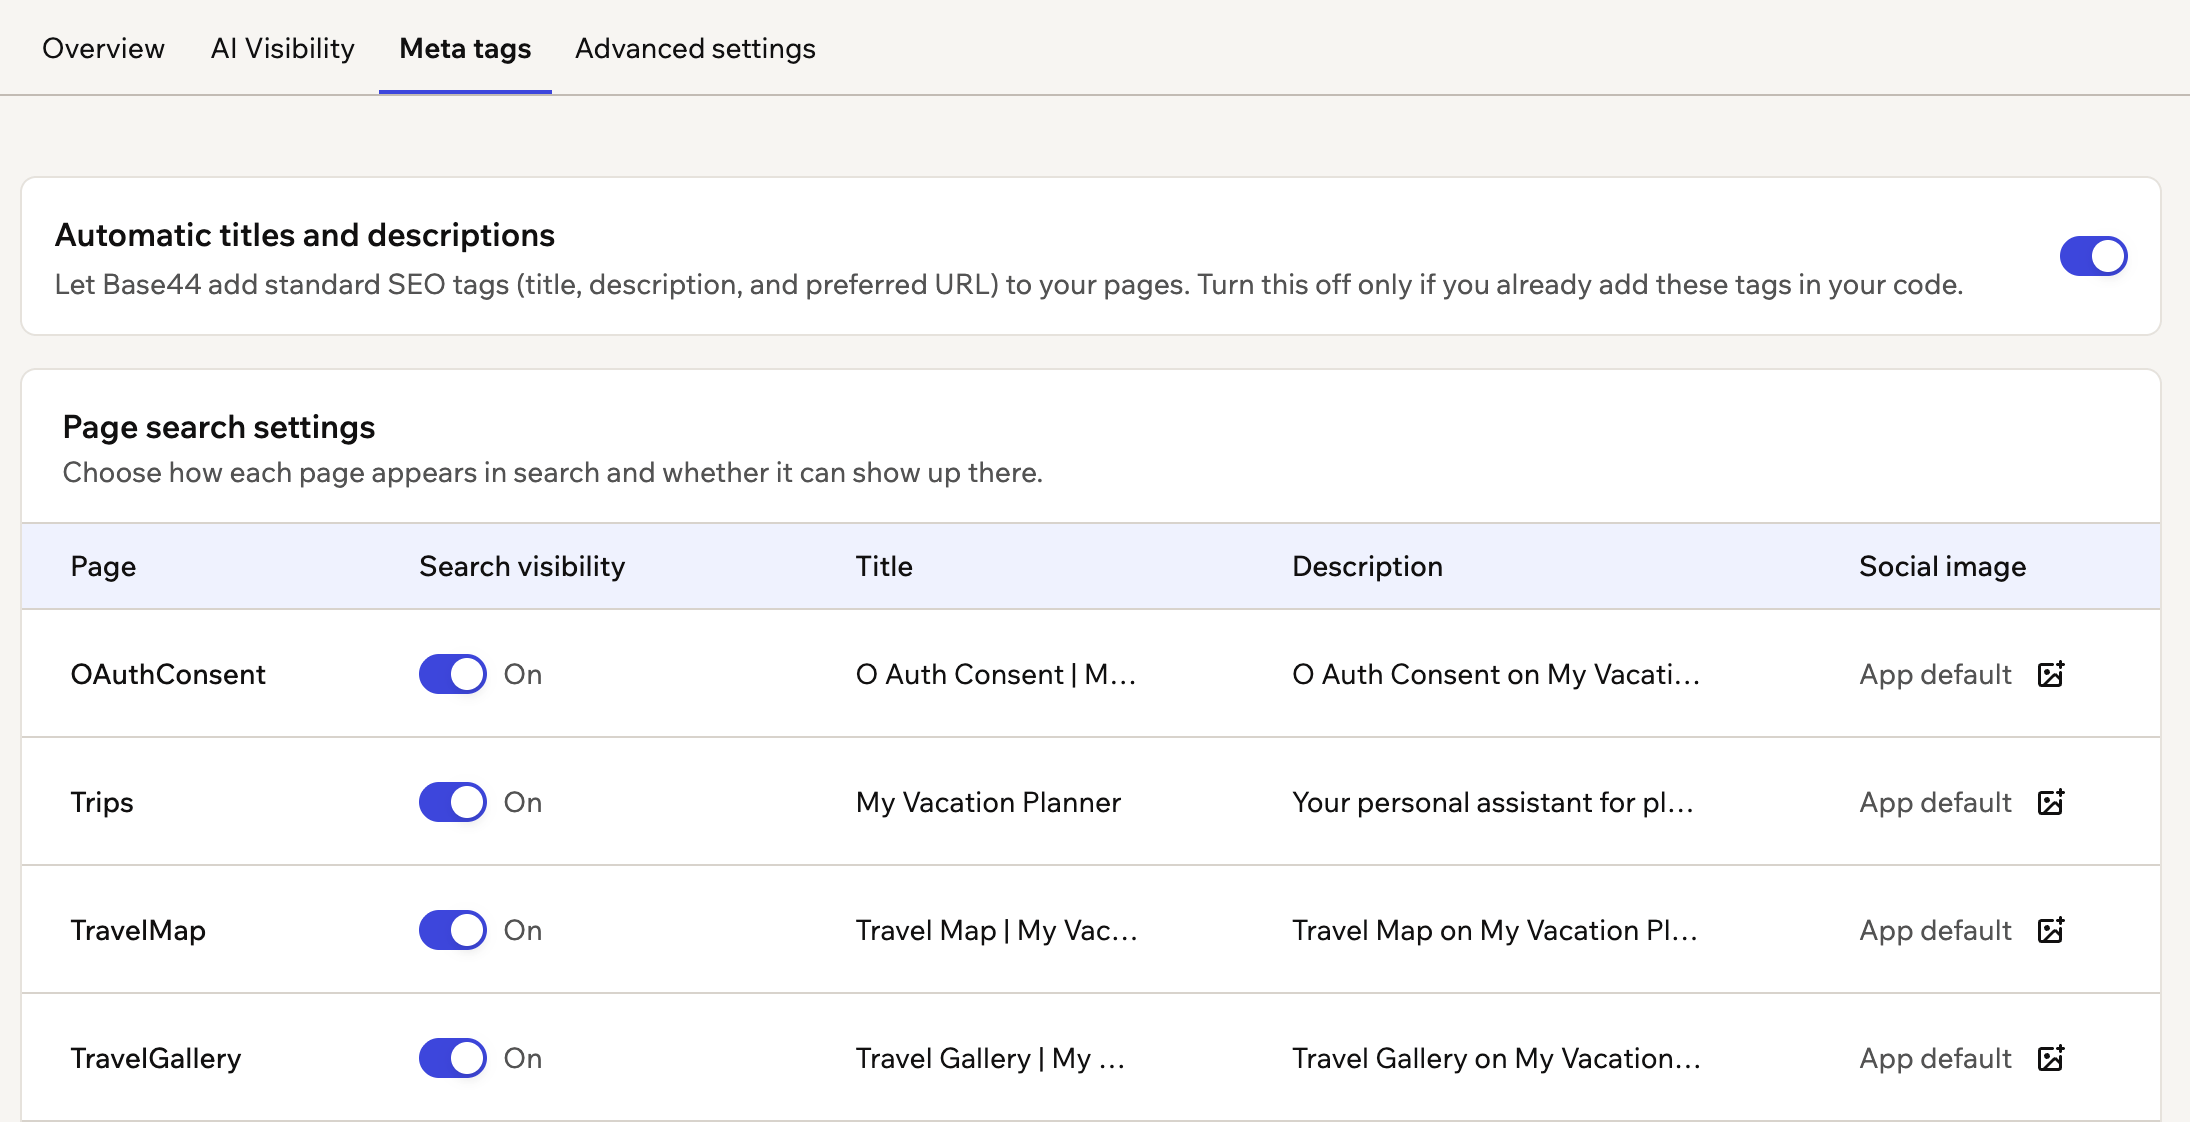
Task: Click 'App default' in the OAuthConsent row
Action: coord(1935,674)
